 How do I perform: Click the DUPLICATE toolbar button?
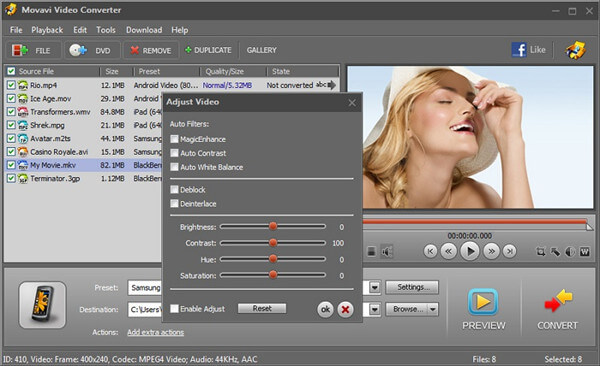click(208, 50)
